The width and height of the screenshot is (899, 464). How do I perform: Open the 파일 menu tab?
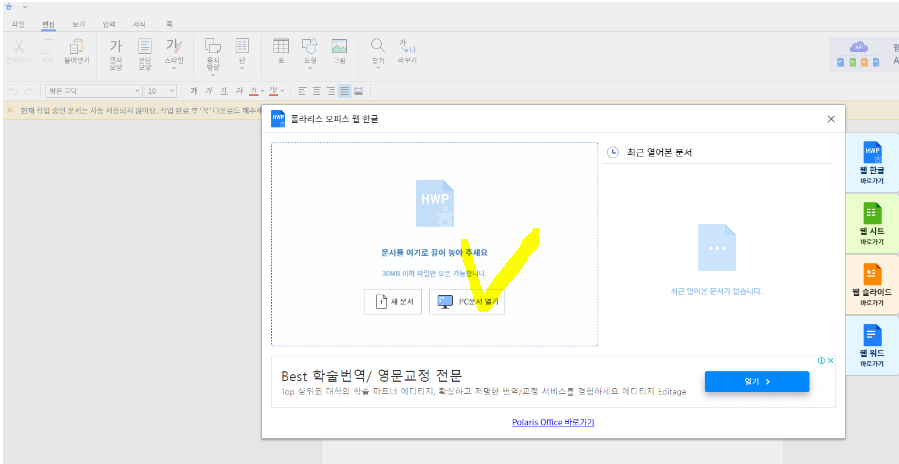[18, 25]
